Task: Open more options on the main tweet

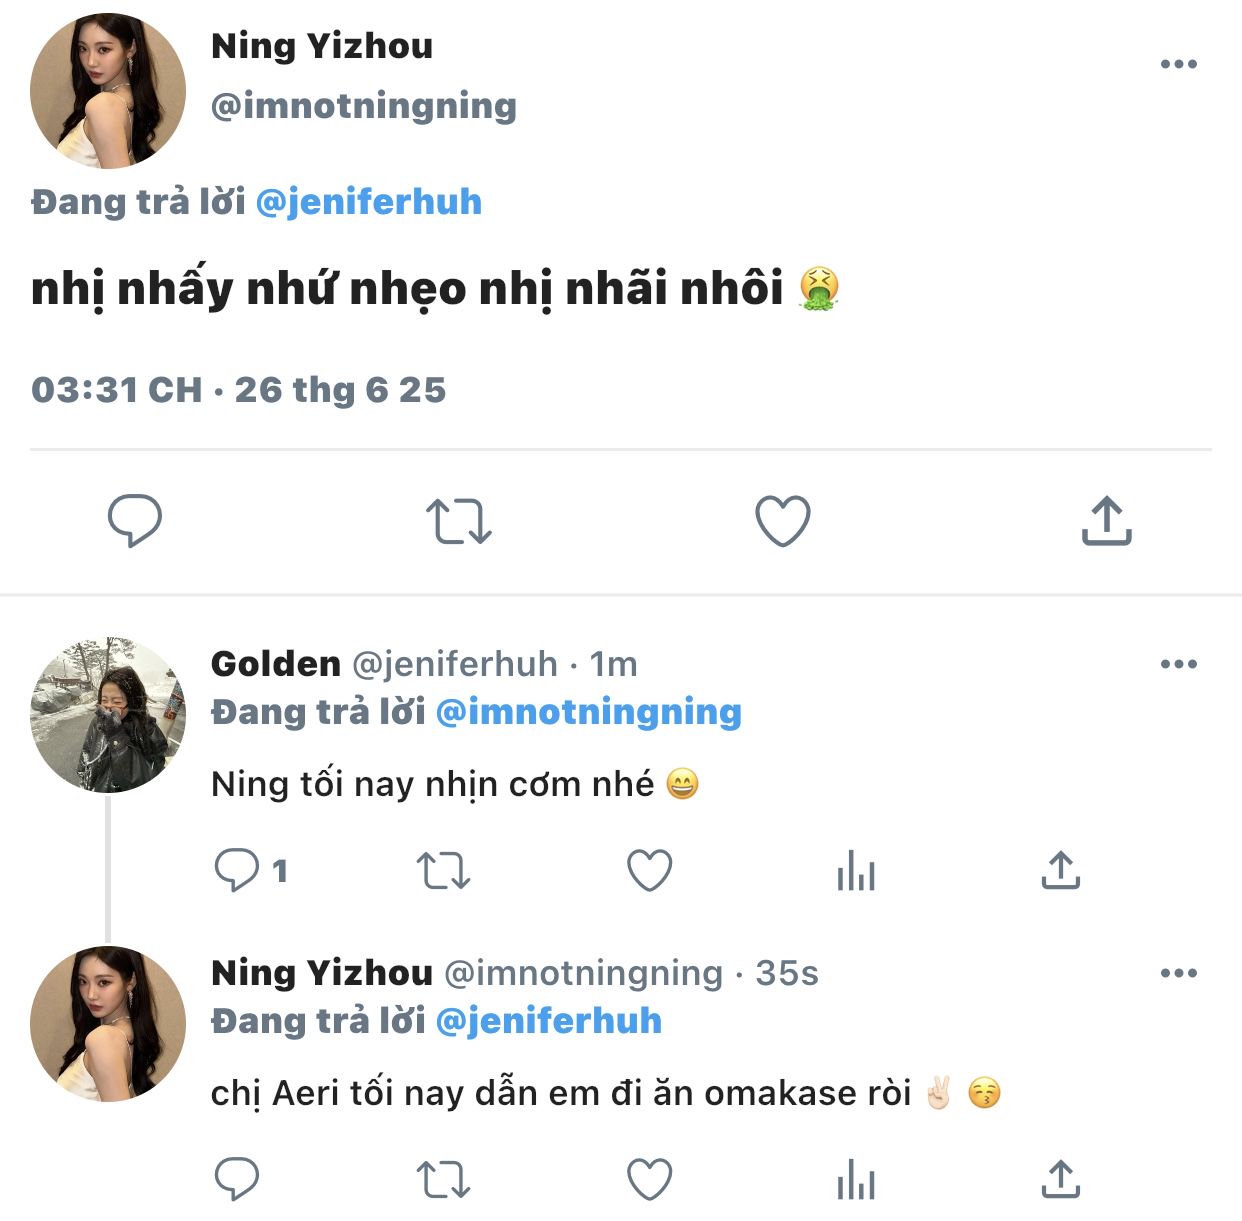Action: pyautogui.click(x=1178, y=65)
